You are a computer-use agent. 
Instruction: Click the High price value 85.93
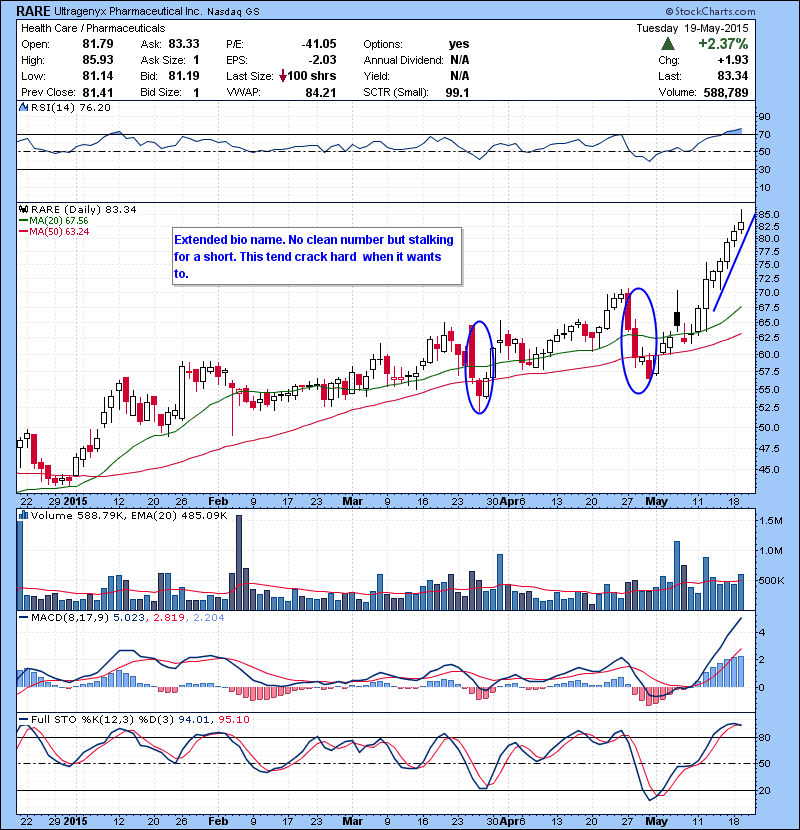(x=98, y=60)
